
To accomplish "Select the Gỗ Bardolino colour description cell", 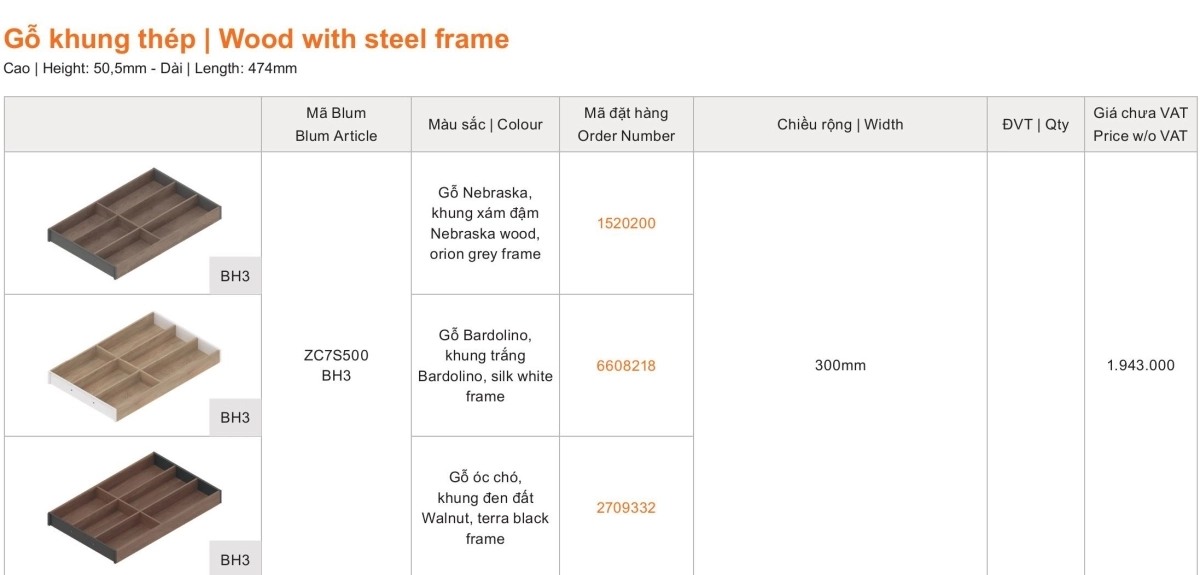I will point(485,366).
